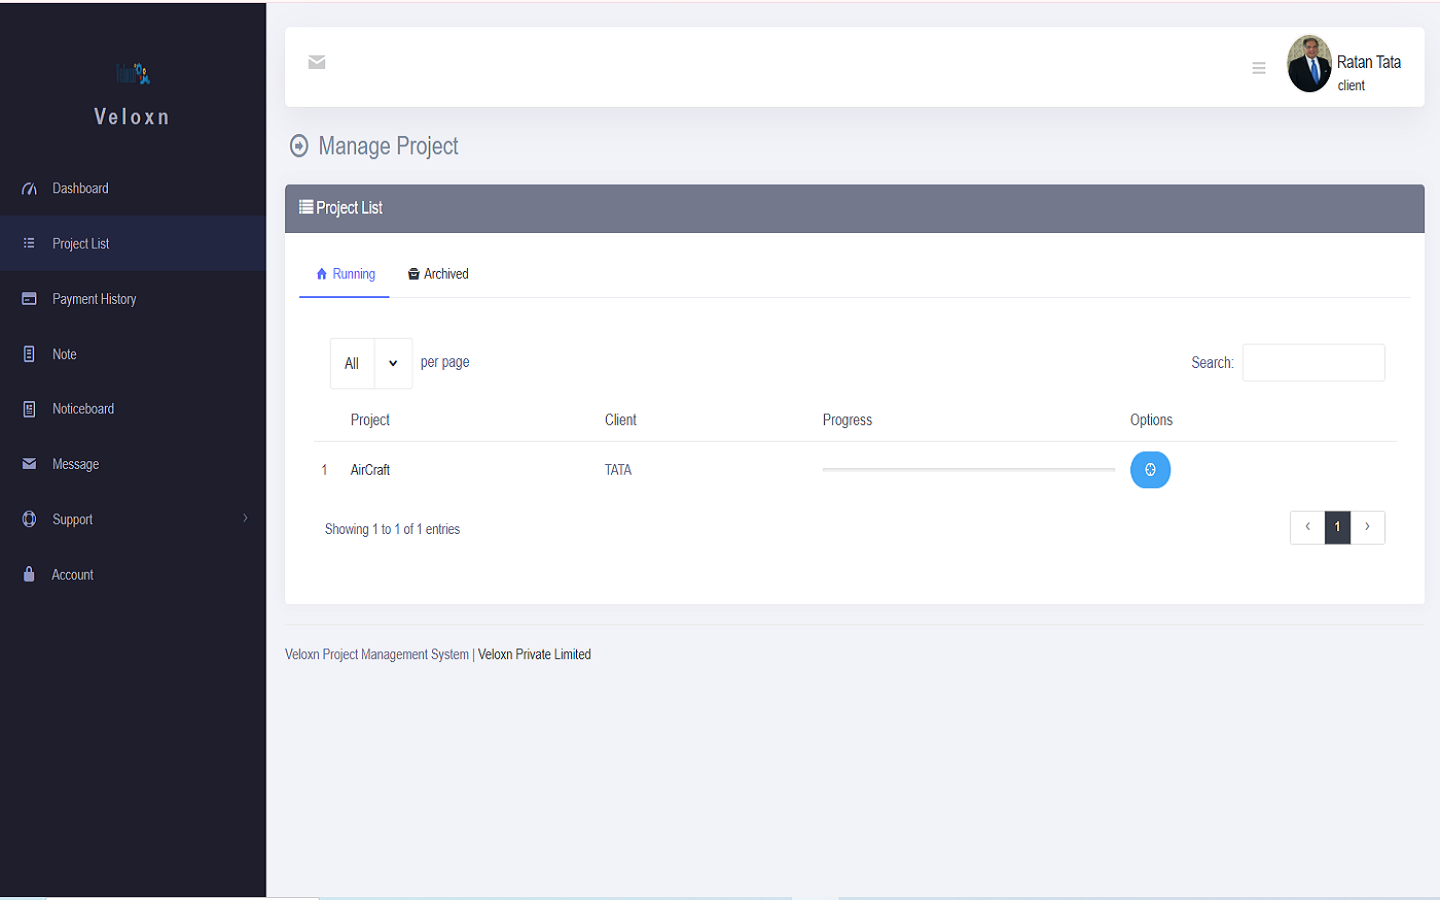Select page 1 in pagination
Screen dimensions: 1440x900
1337,527
